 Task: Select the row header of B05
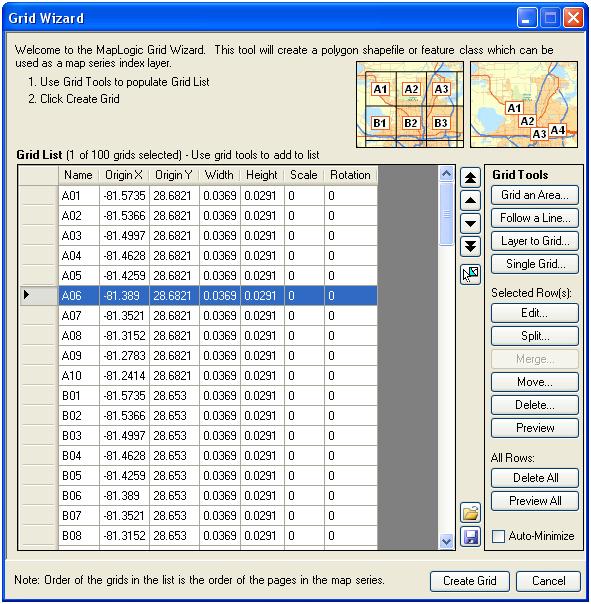click(39, 476)
